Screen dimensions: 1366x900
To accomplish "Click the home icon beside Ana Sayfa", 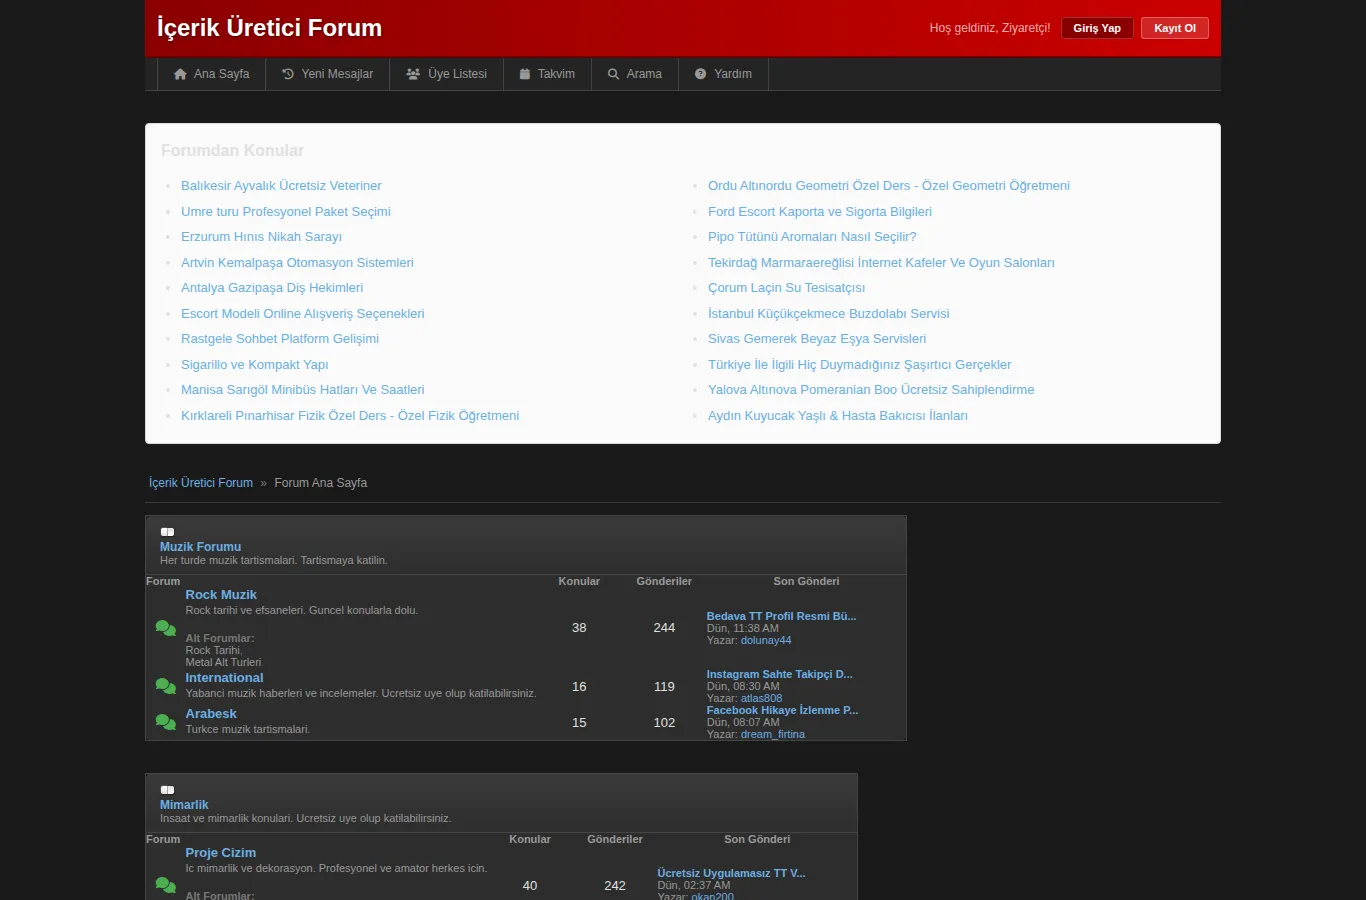I will 180,74.
